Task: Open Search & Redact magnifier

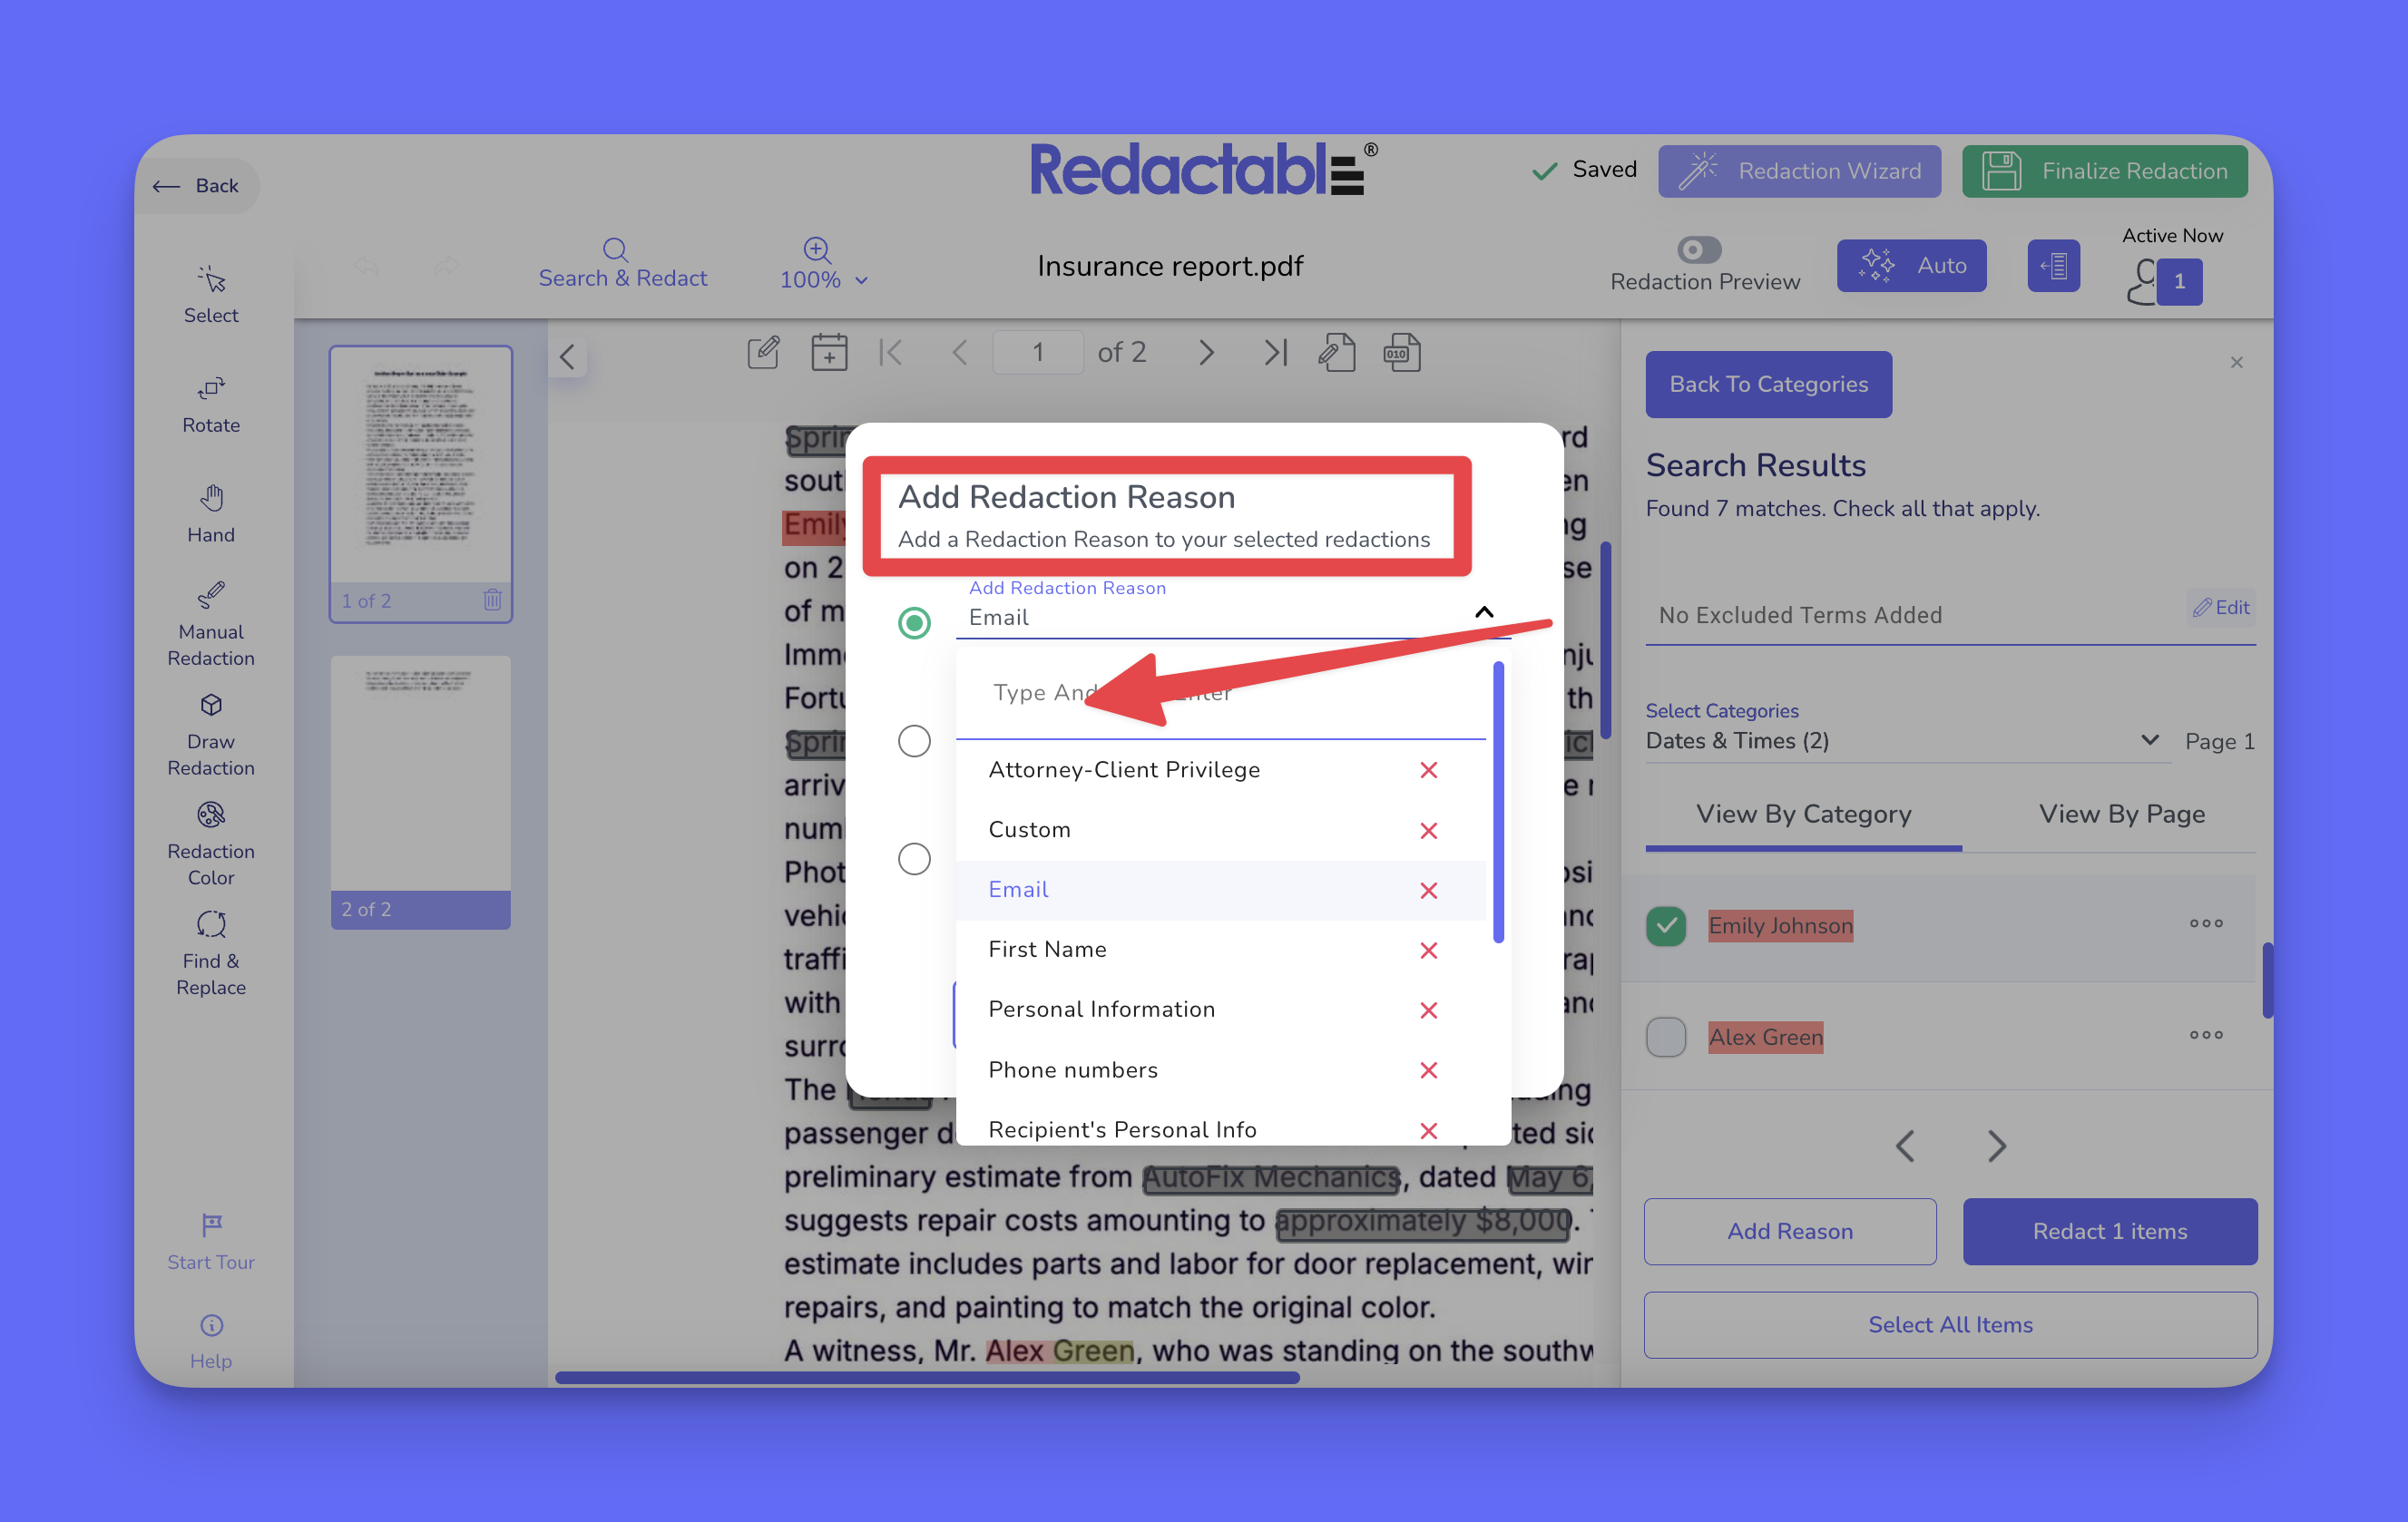Action: 616,249
